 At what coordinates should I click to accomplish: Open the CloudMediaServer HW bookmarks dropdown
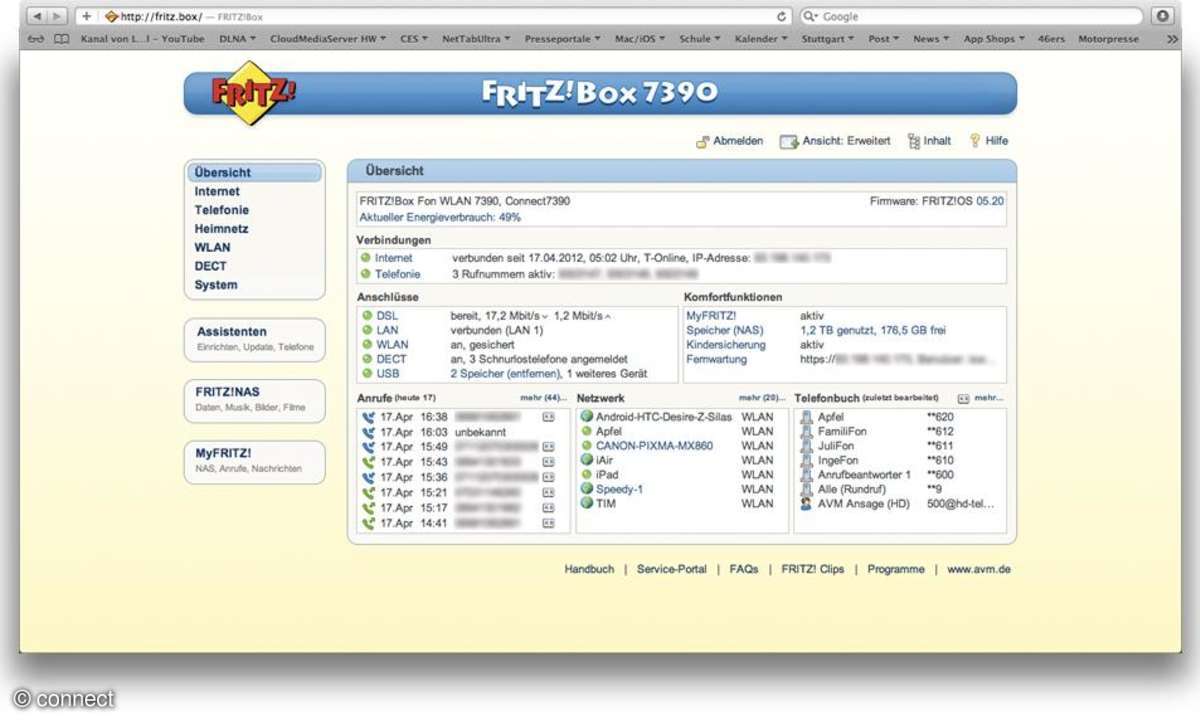tap(330, 39)
